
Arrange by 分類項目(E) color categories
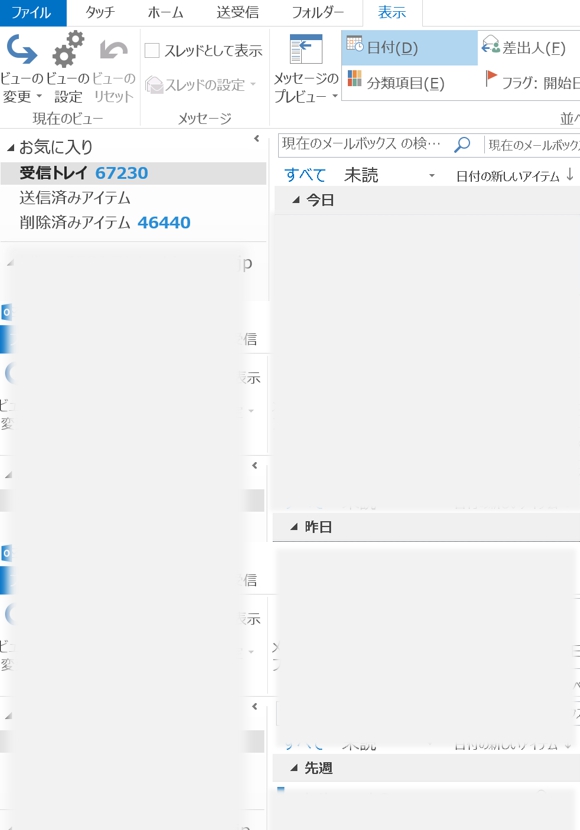point(355,79)
